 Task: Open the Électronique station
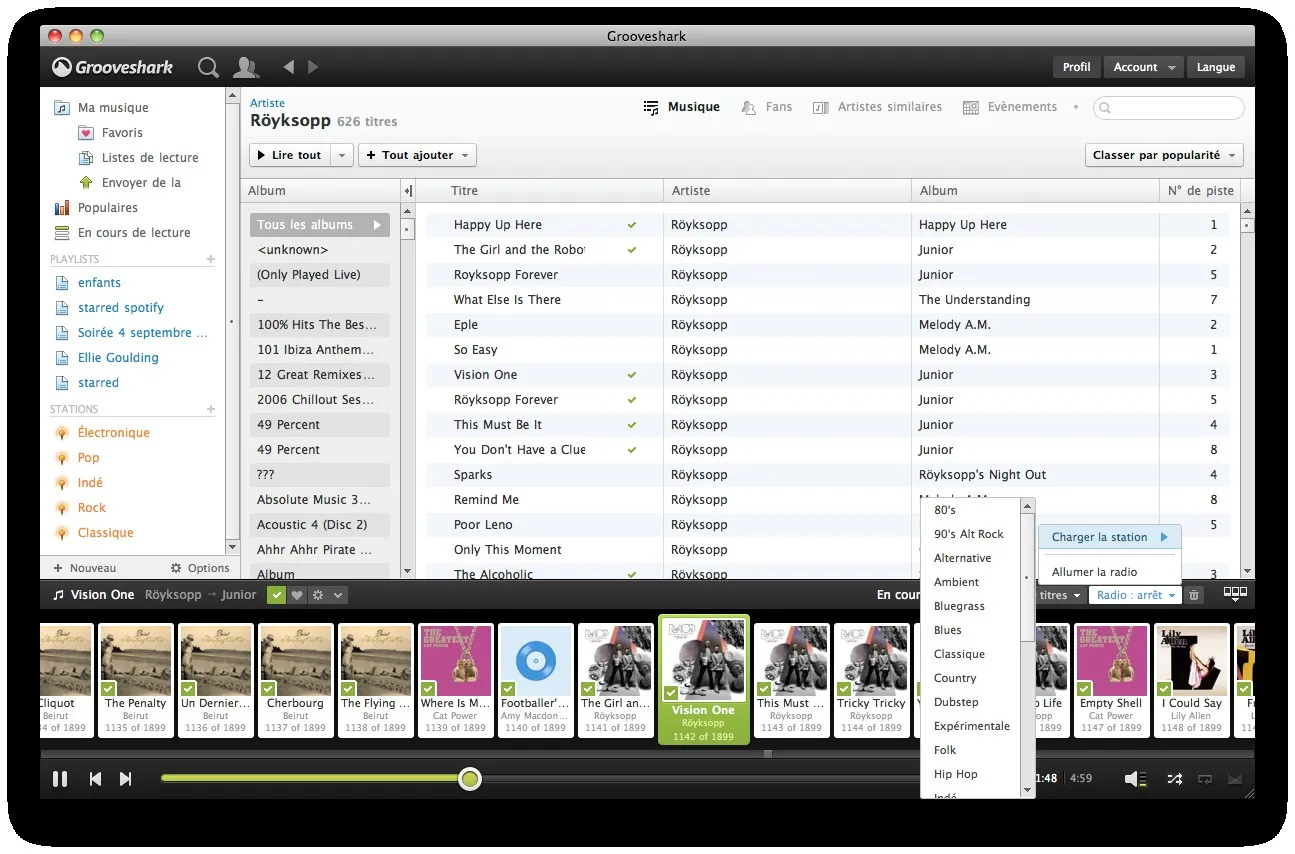(x=114, y=433)
